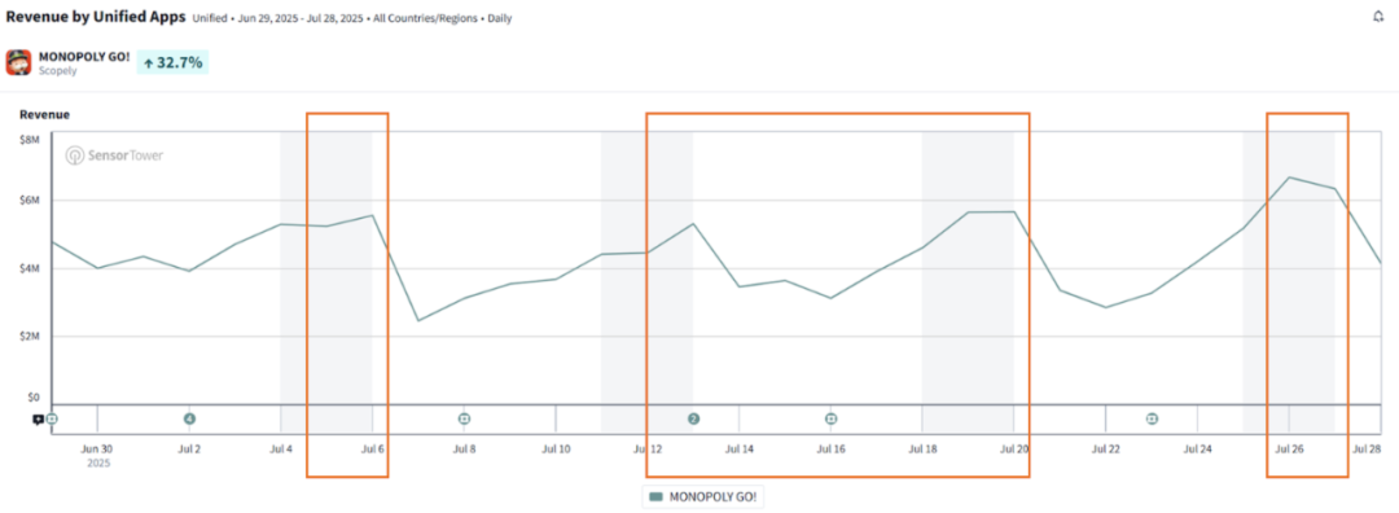The image size is (1399, 513).
Task: Click the Sensor Tower watermark logo
Action: coord(115,156)
